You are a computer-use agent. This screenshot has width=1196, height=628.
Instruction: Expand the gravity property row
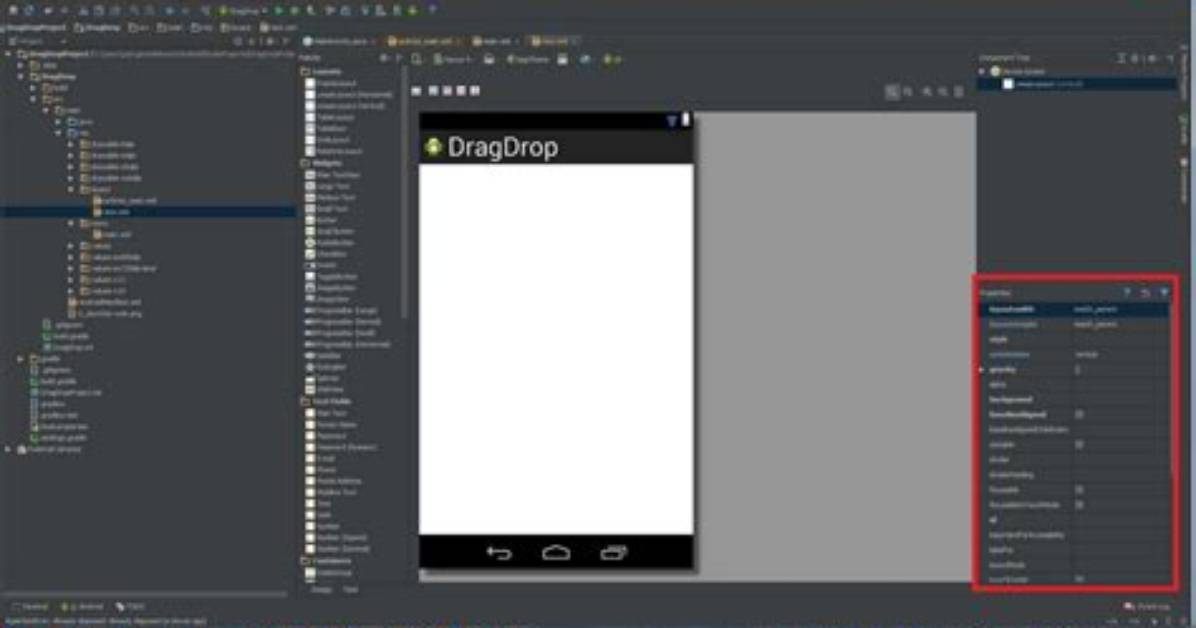coord(982,369)
